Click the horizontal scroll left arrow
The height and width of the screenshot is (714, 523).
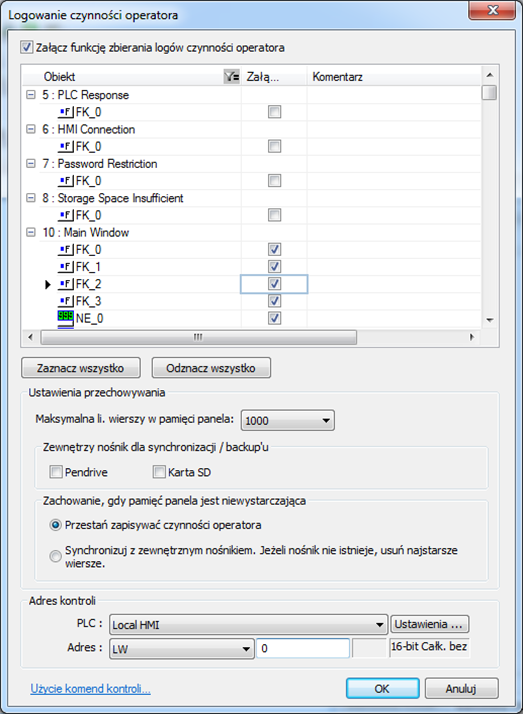[x=30, y=337]
